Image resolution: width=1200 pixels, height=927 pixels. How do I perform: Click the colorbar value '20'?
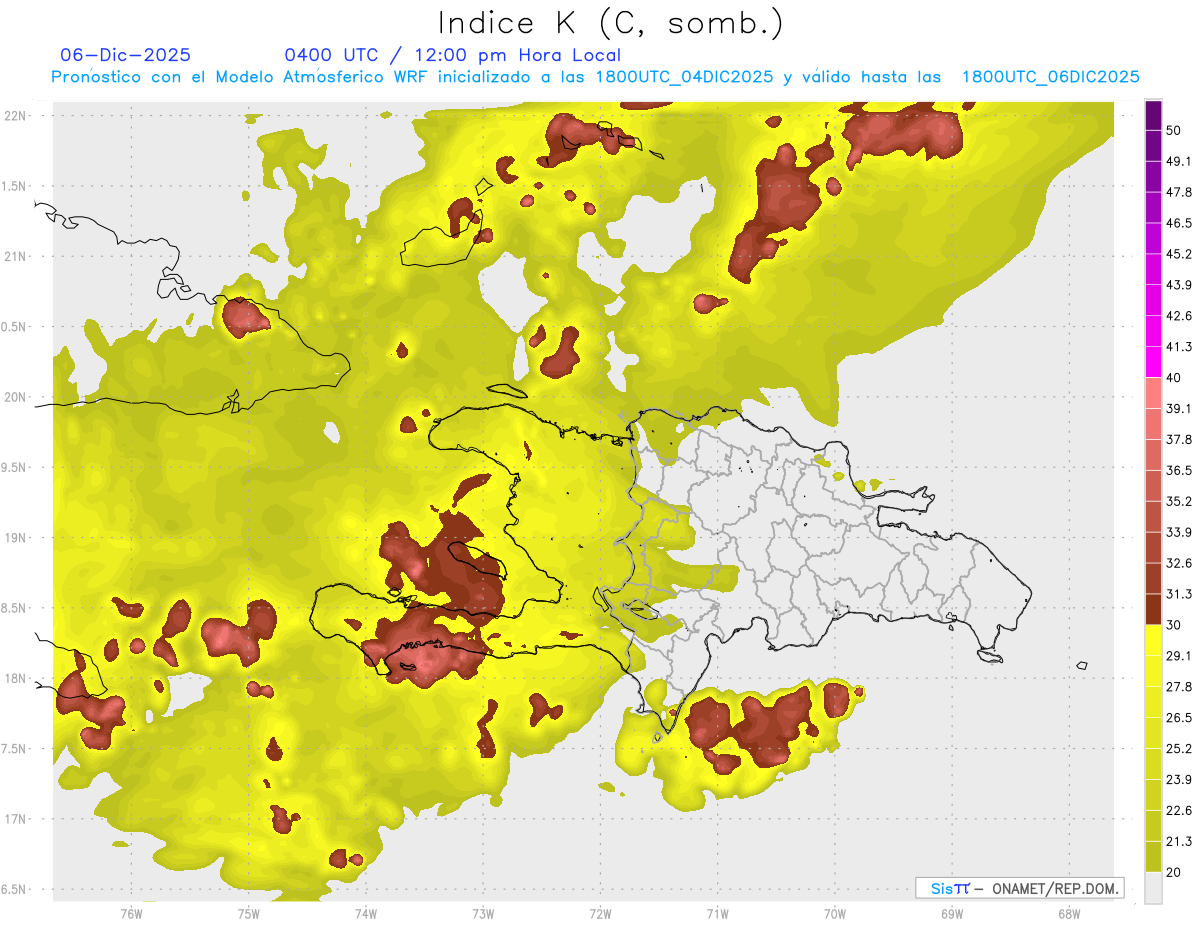1175,873
